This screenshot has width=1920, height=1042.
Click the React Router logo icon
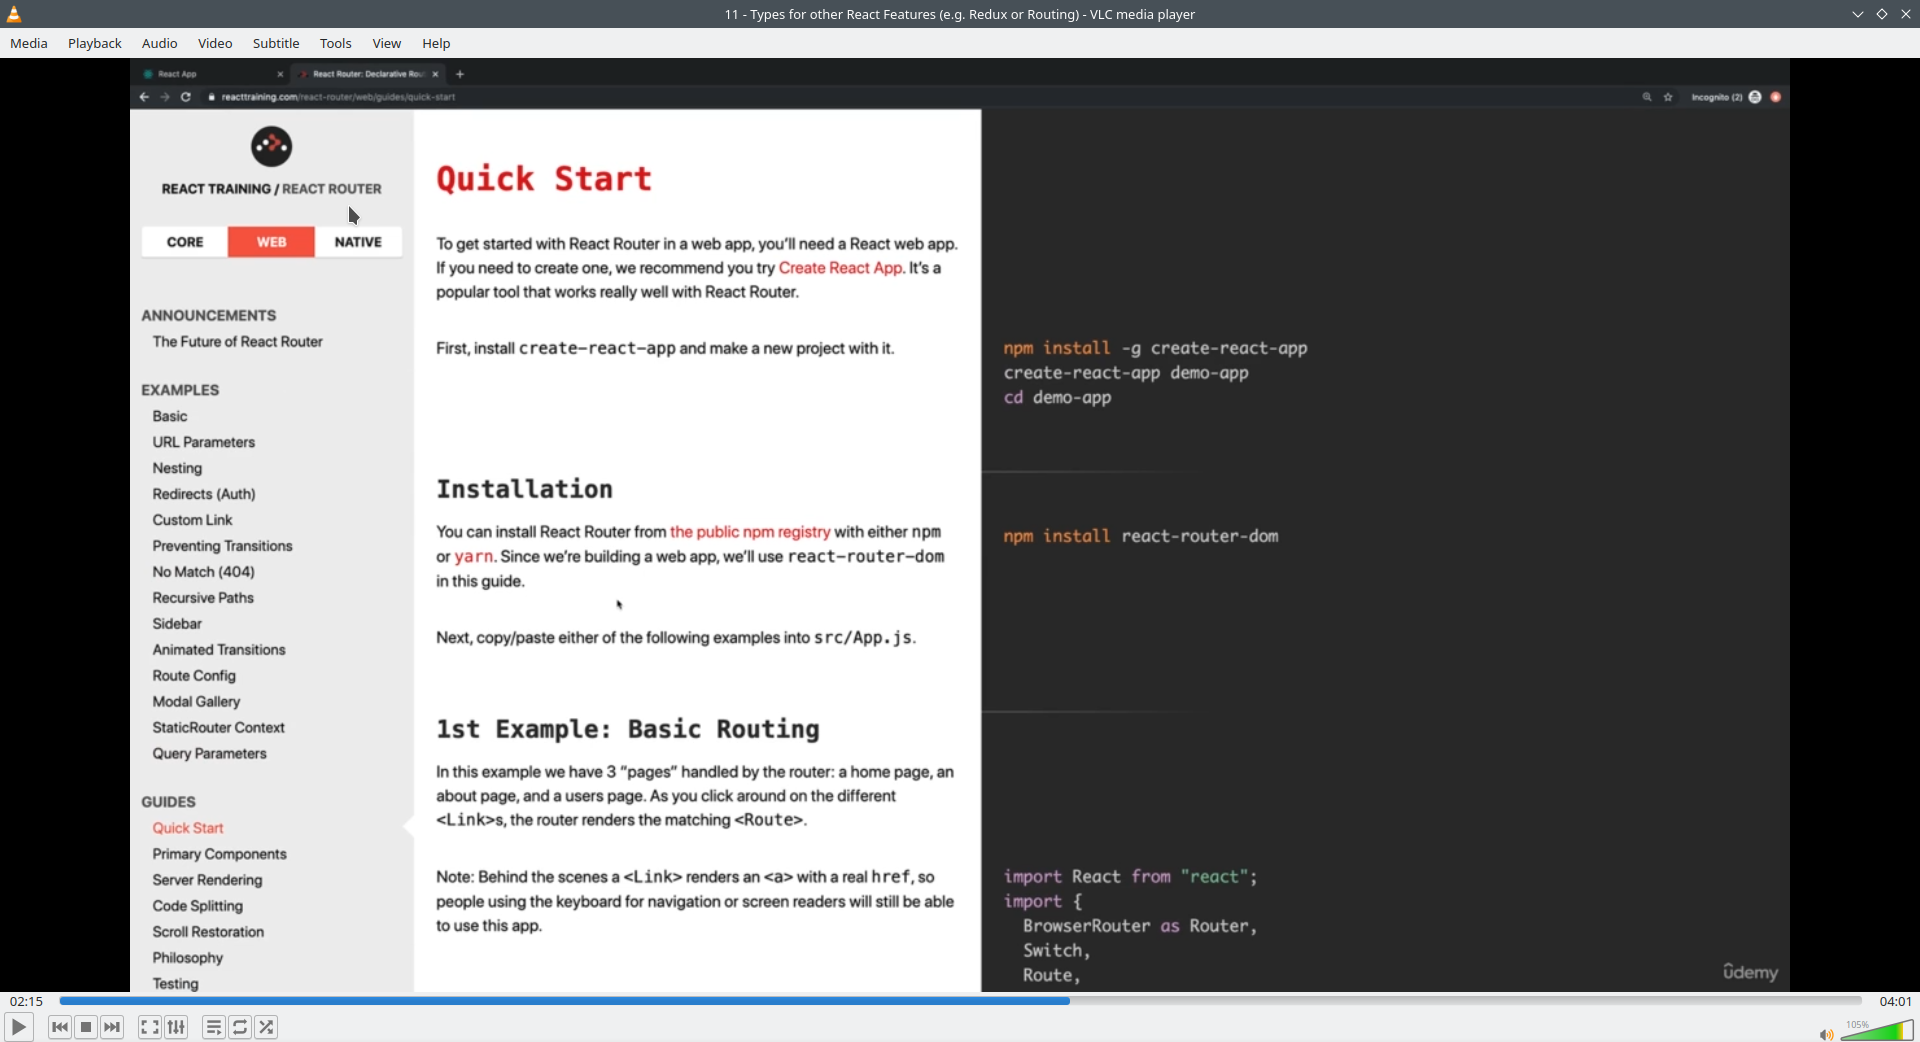pos(272,147)
